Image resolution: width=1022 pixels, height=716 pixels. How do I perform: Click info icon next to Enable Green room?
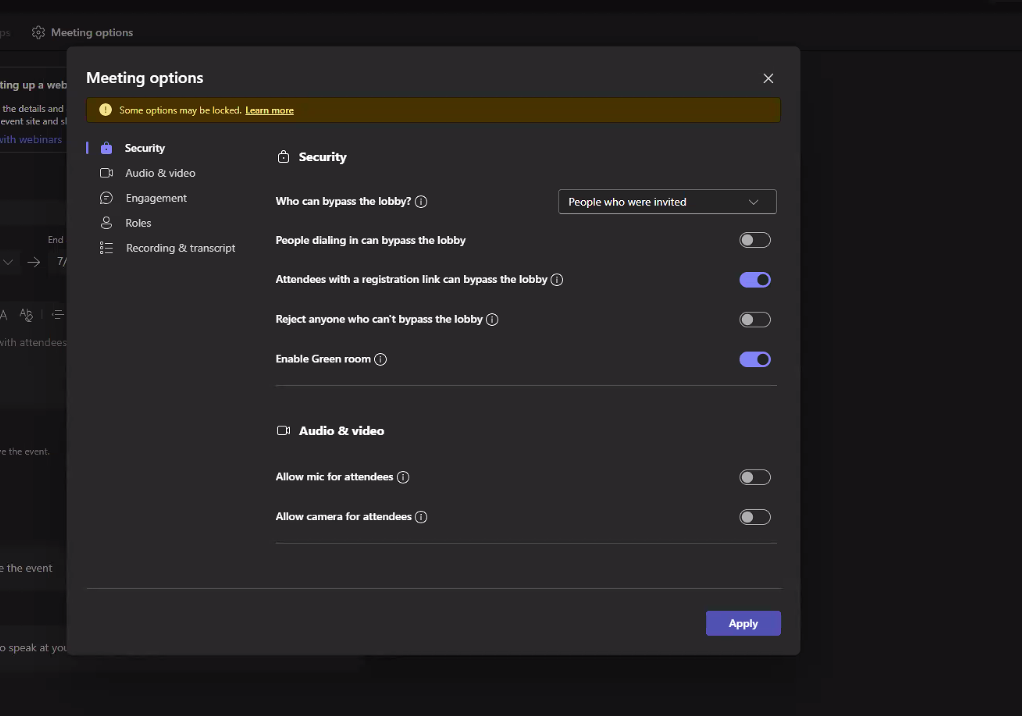tap(380, 359)
